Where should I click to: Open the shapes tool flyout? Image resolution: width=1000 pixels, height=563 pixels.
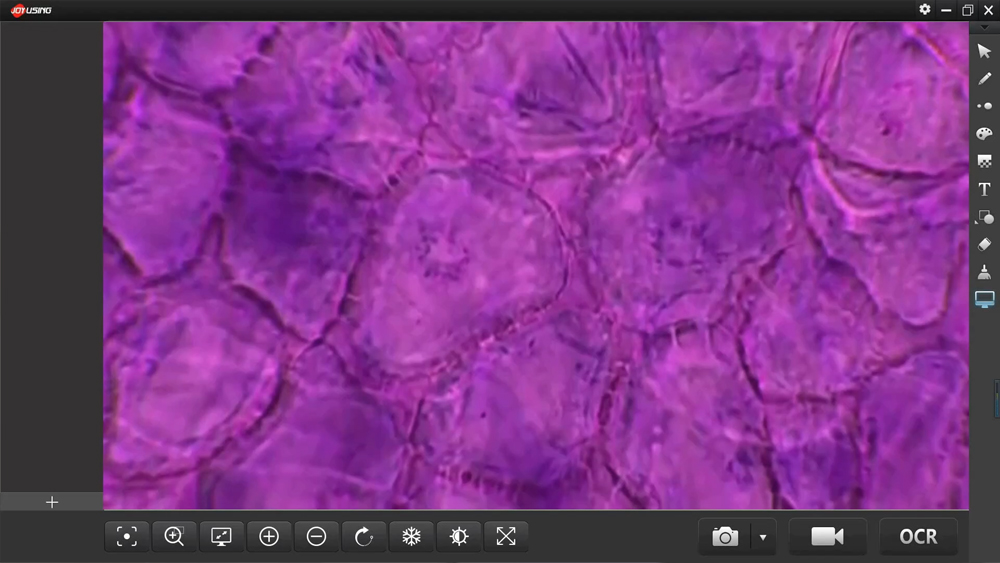tap(984, 217)
